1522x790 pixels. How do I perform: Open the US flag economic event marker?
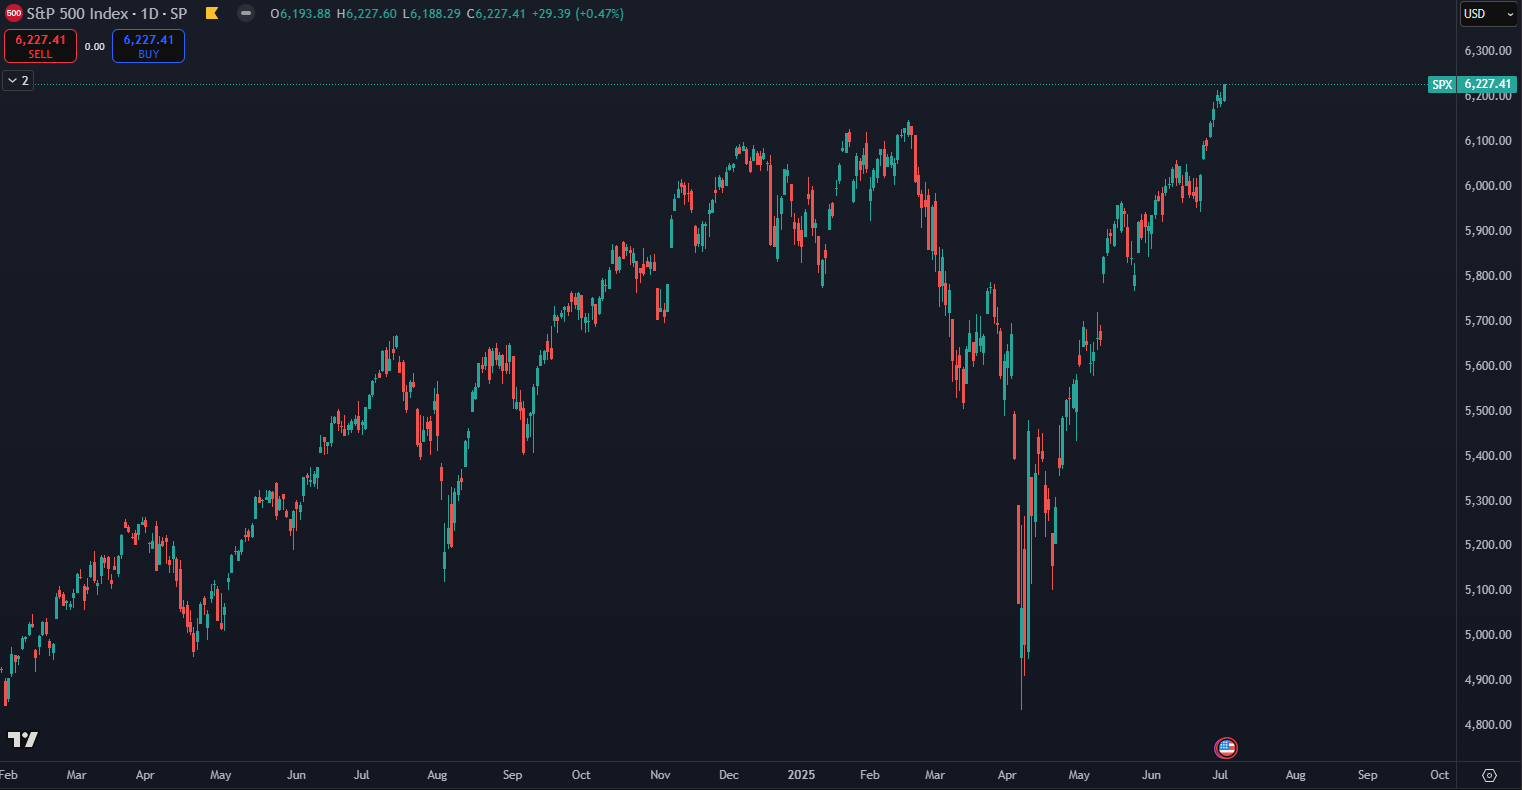click(1226, 748)
